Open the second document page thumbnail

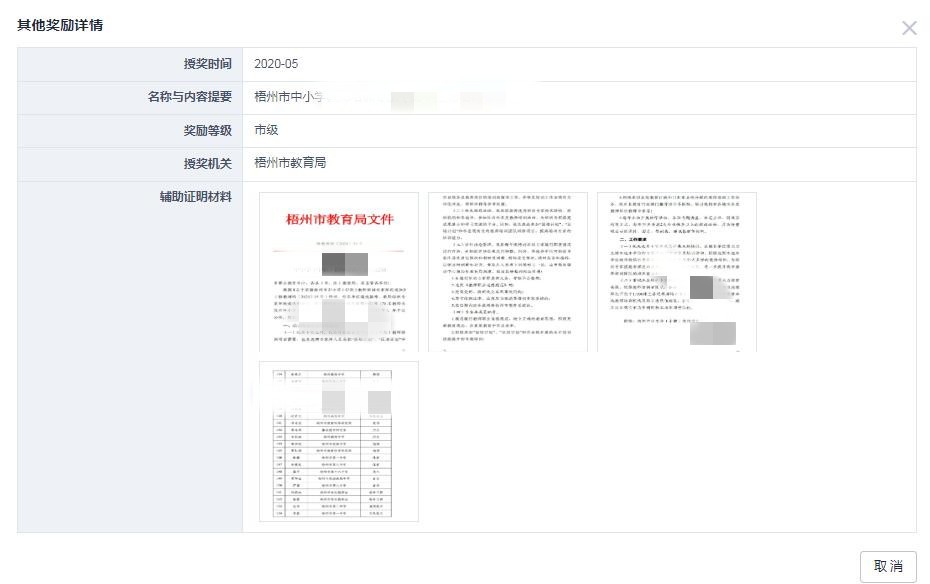click(508, 272)
